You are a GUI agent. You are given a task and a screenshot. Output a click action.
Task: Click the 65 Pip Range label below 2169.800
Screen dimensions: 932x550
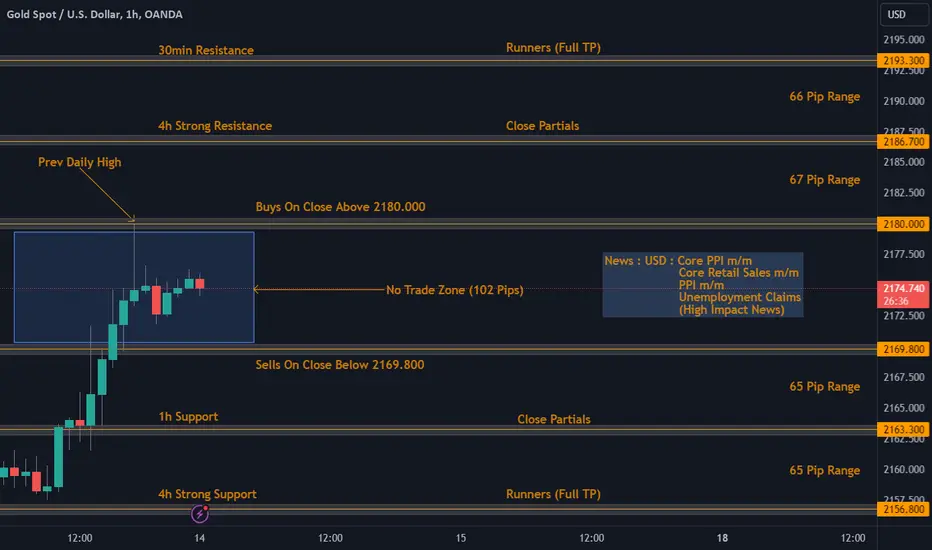[824, 386]
